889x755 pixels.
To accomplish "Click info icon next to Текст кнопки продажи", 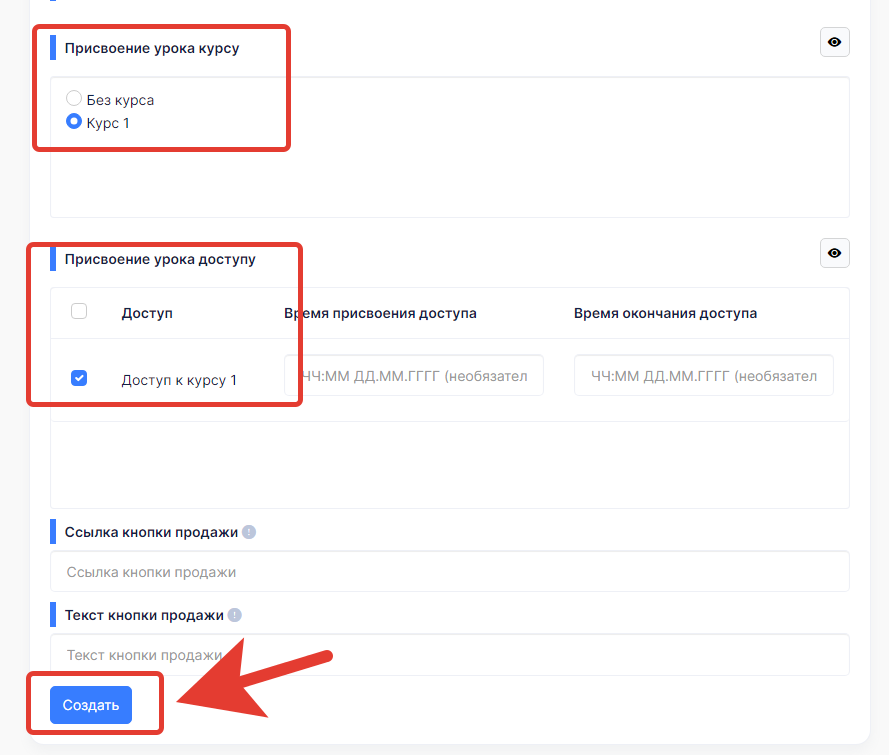I will 235,615.
